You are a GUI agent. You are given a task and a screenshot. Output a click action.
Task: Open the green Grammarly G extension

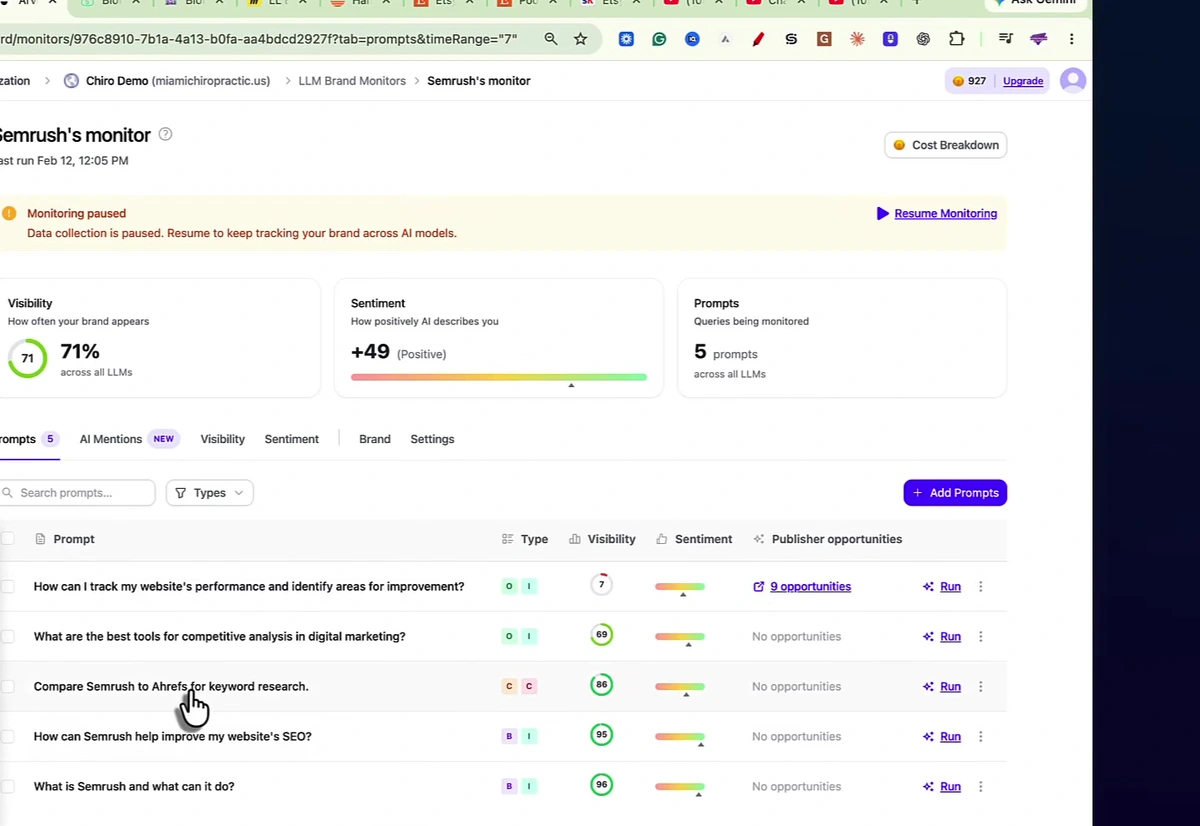pos(659,39)
